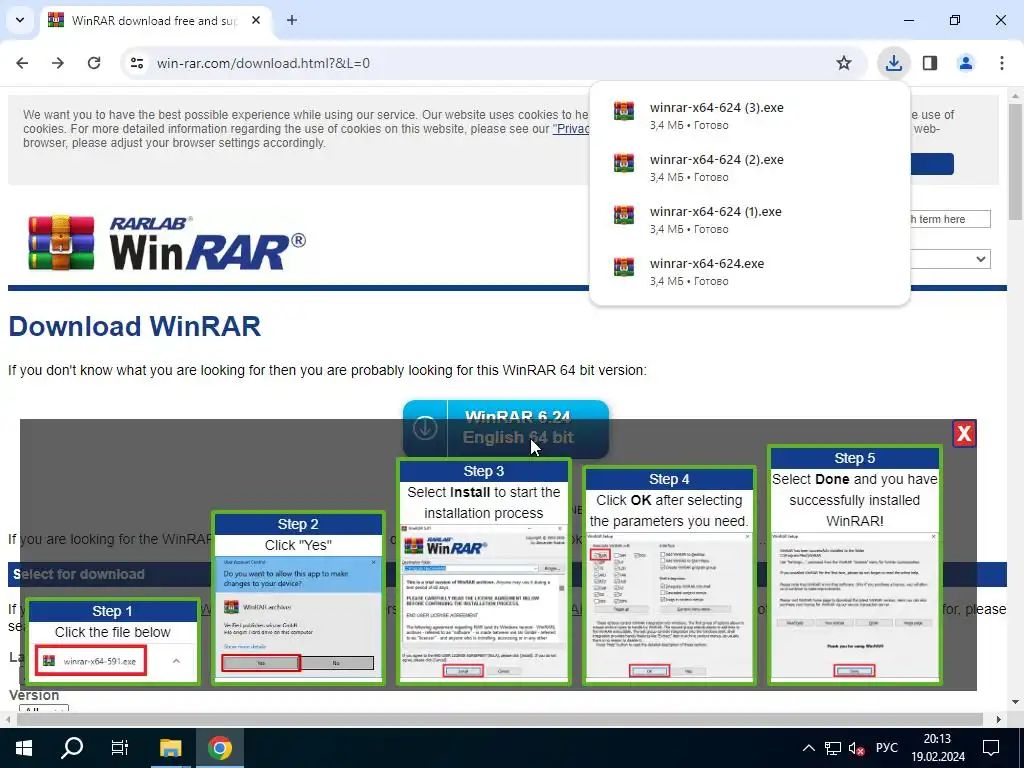Click the Step 5 Select Done thumbnail
The image size is (1024, 768).
(854, 565)
